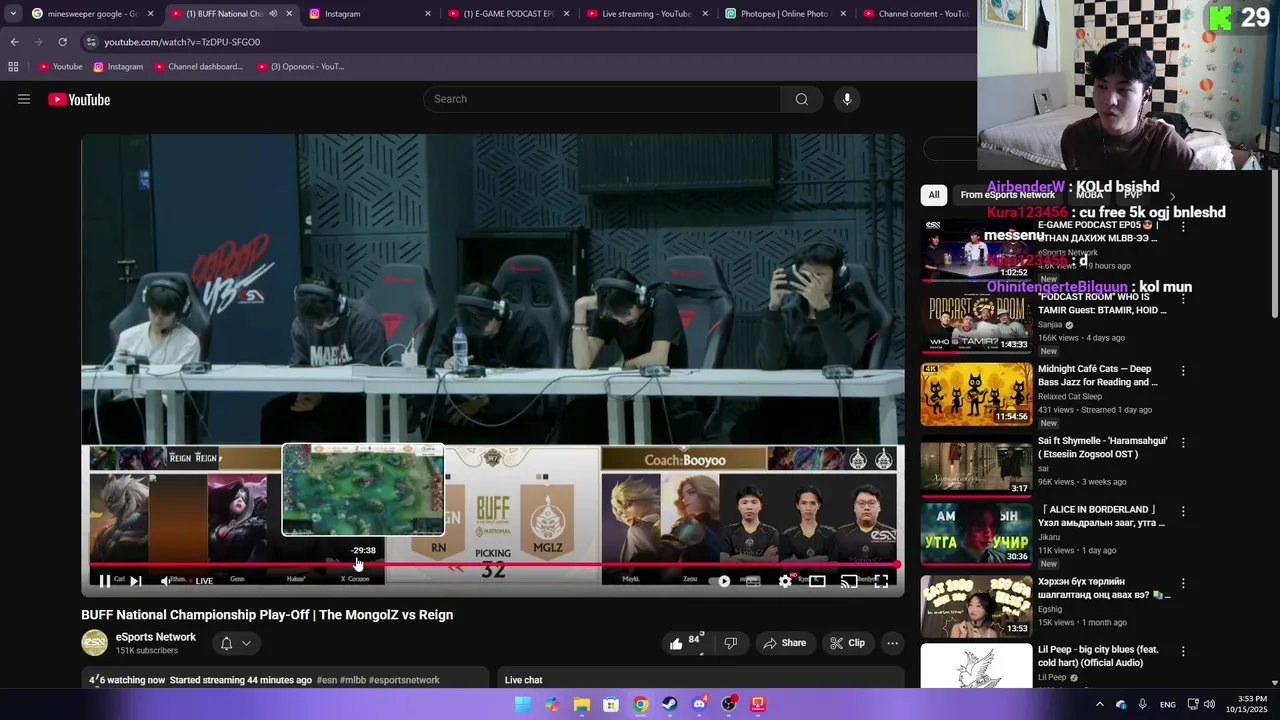The width and height of the screenshot is (1280, 720).
Task: Open Windows Start menu
Action: tap(523, 704)
